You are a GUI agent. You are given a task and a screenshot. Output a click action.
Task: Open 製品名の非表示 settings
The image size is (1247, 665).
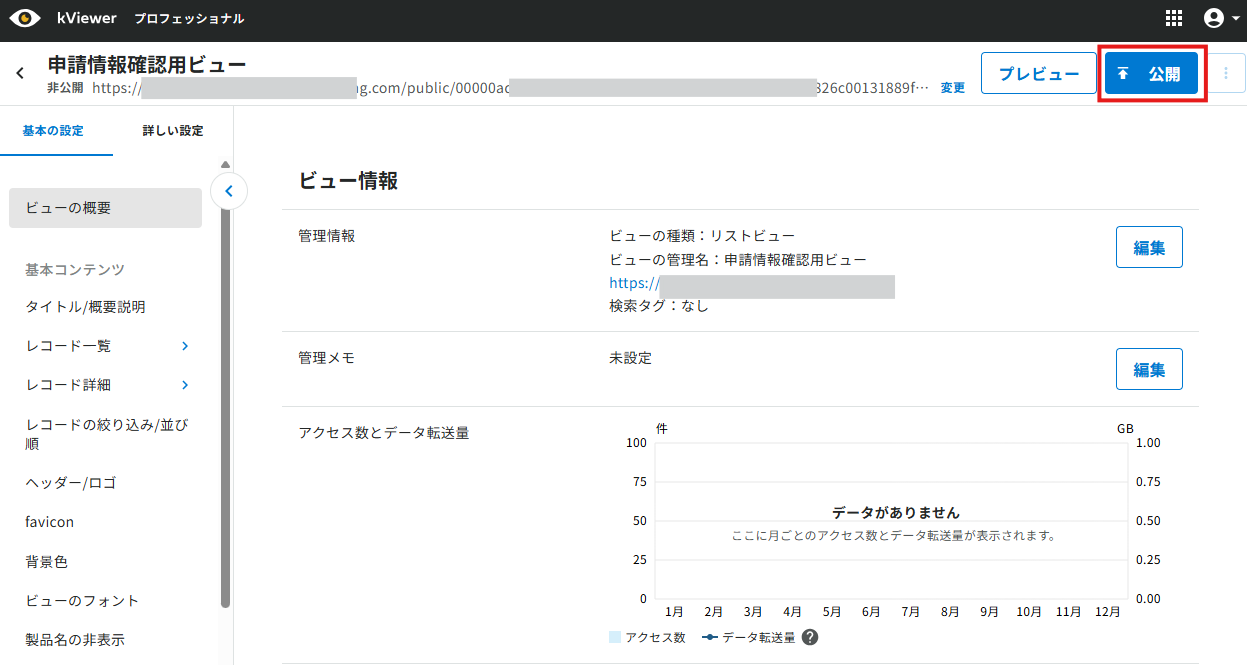[75, 640]
